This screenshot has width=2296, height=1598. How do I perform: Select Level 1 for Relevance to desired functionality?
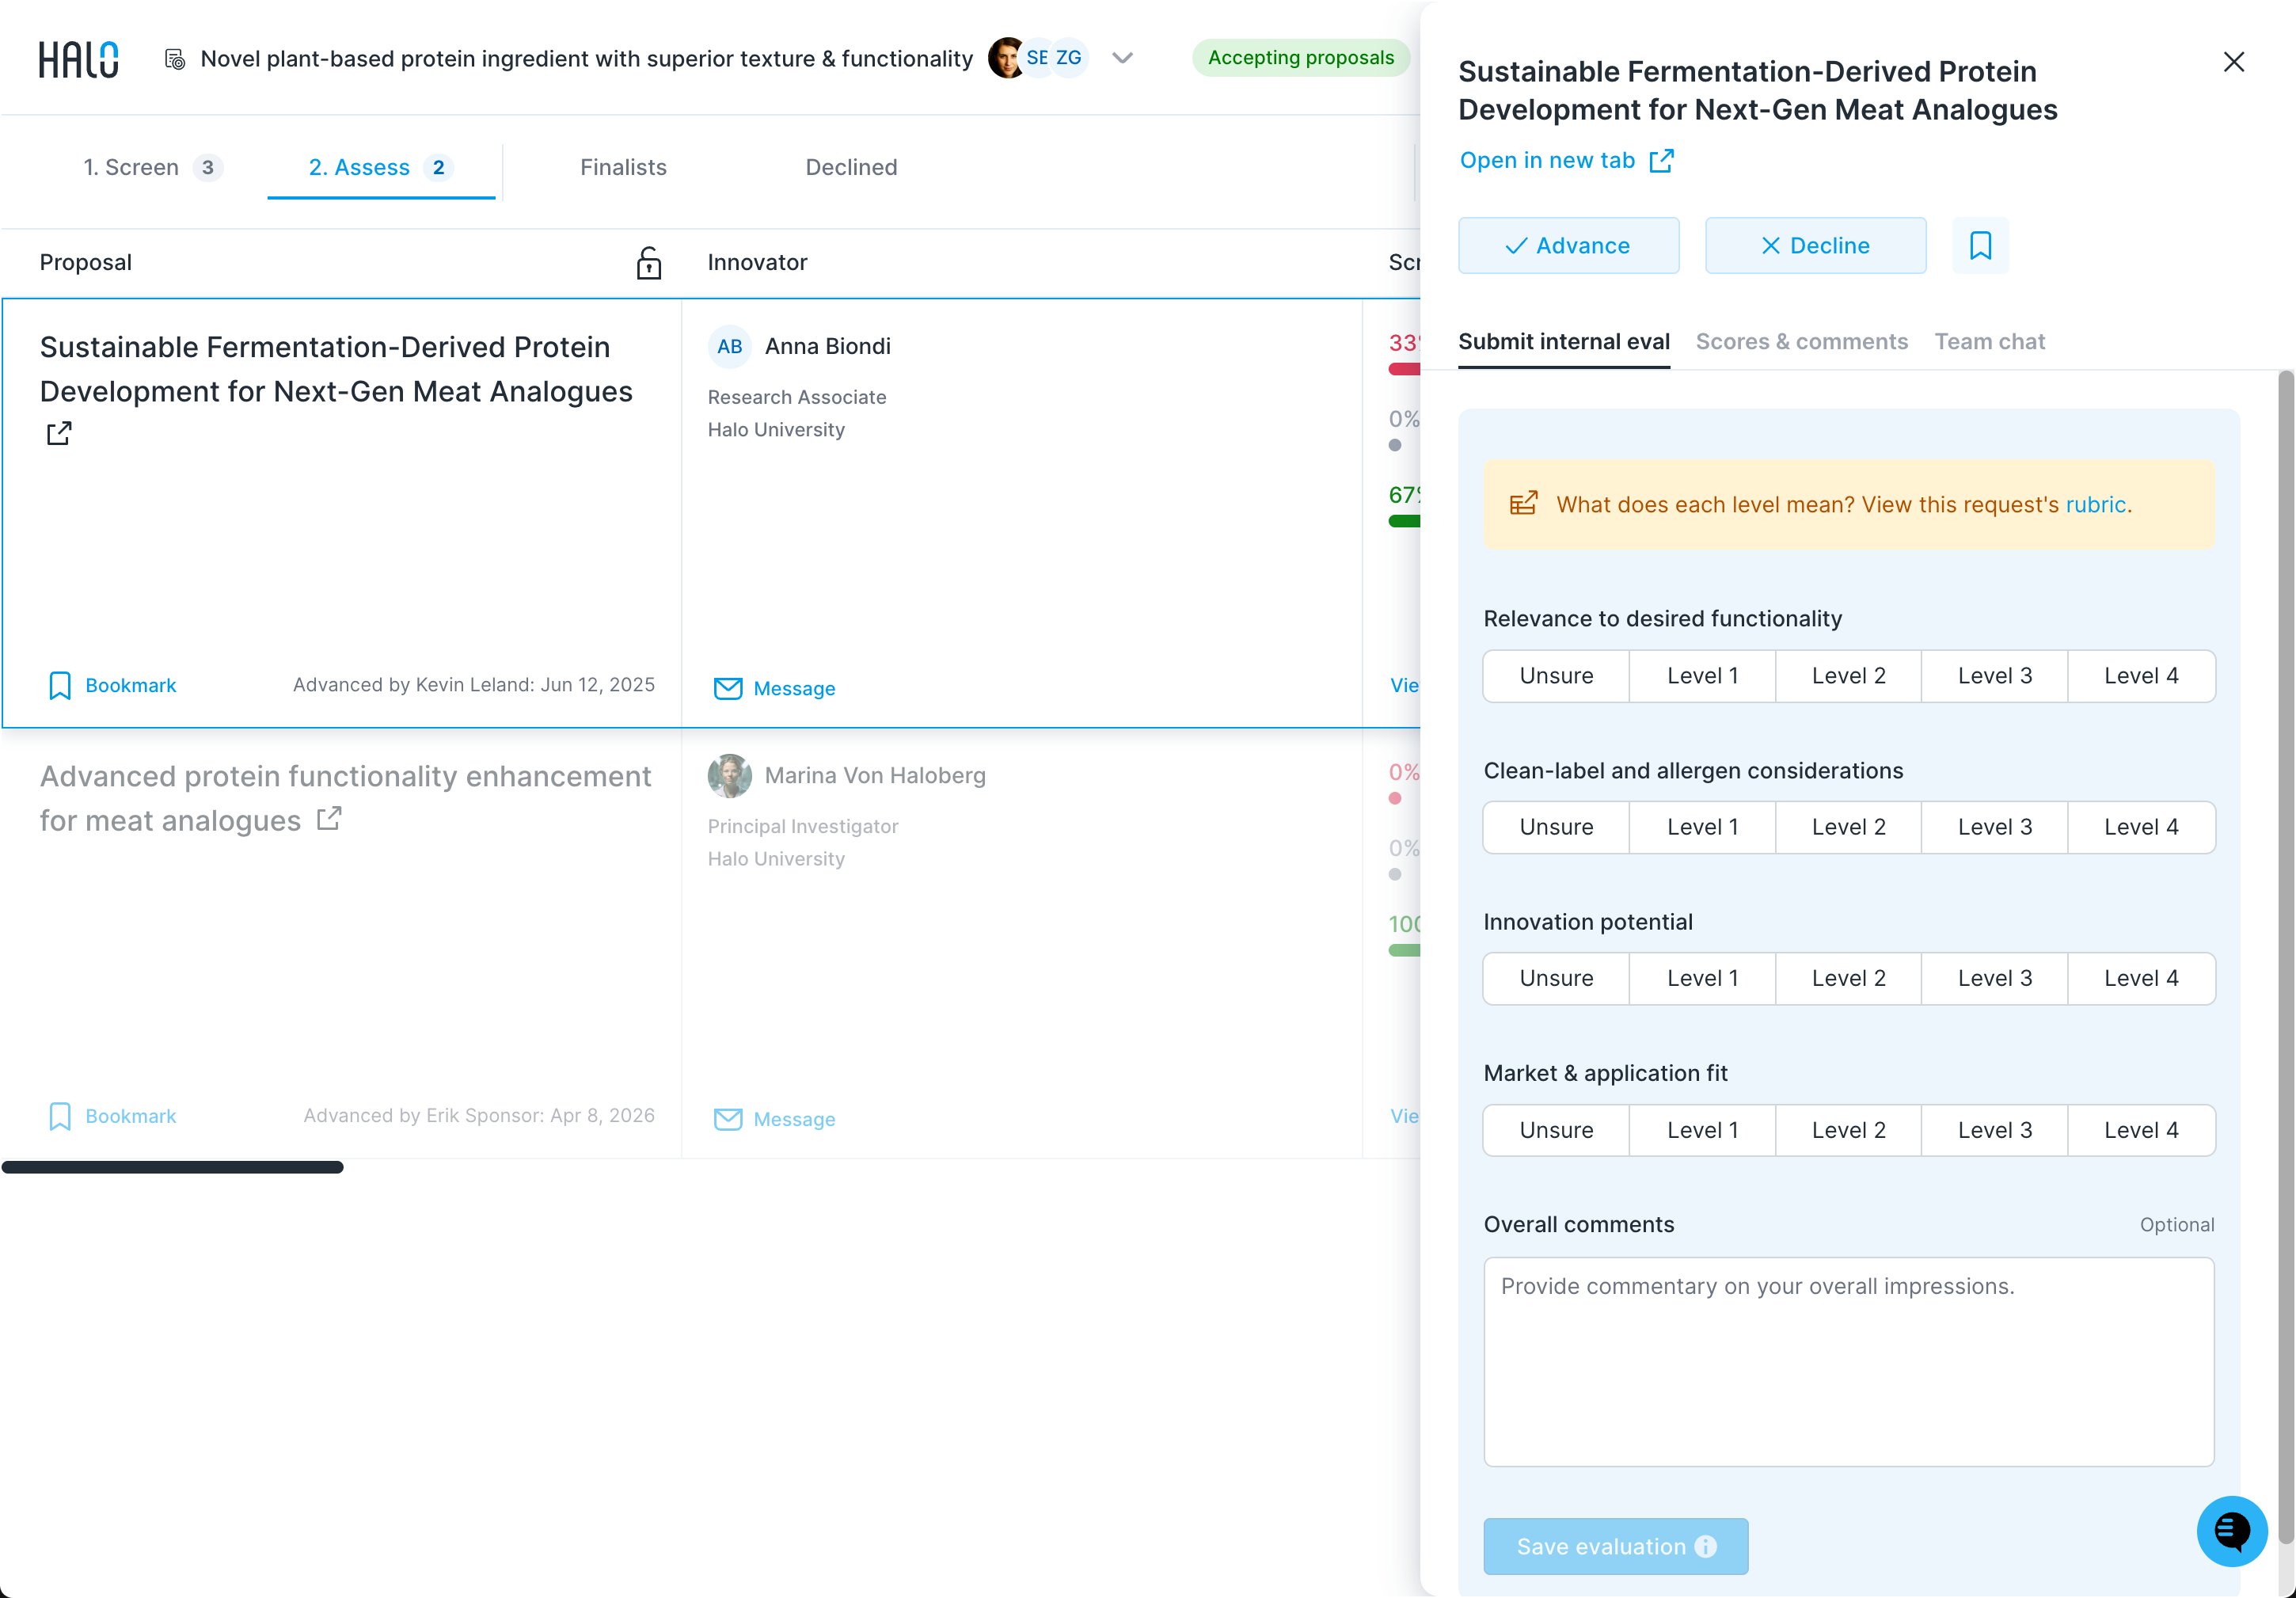(1702, 676)
